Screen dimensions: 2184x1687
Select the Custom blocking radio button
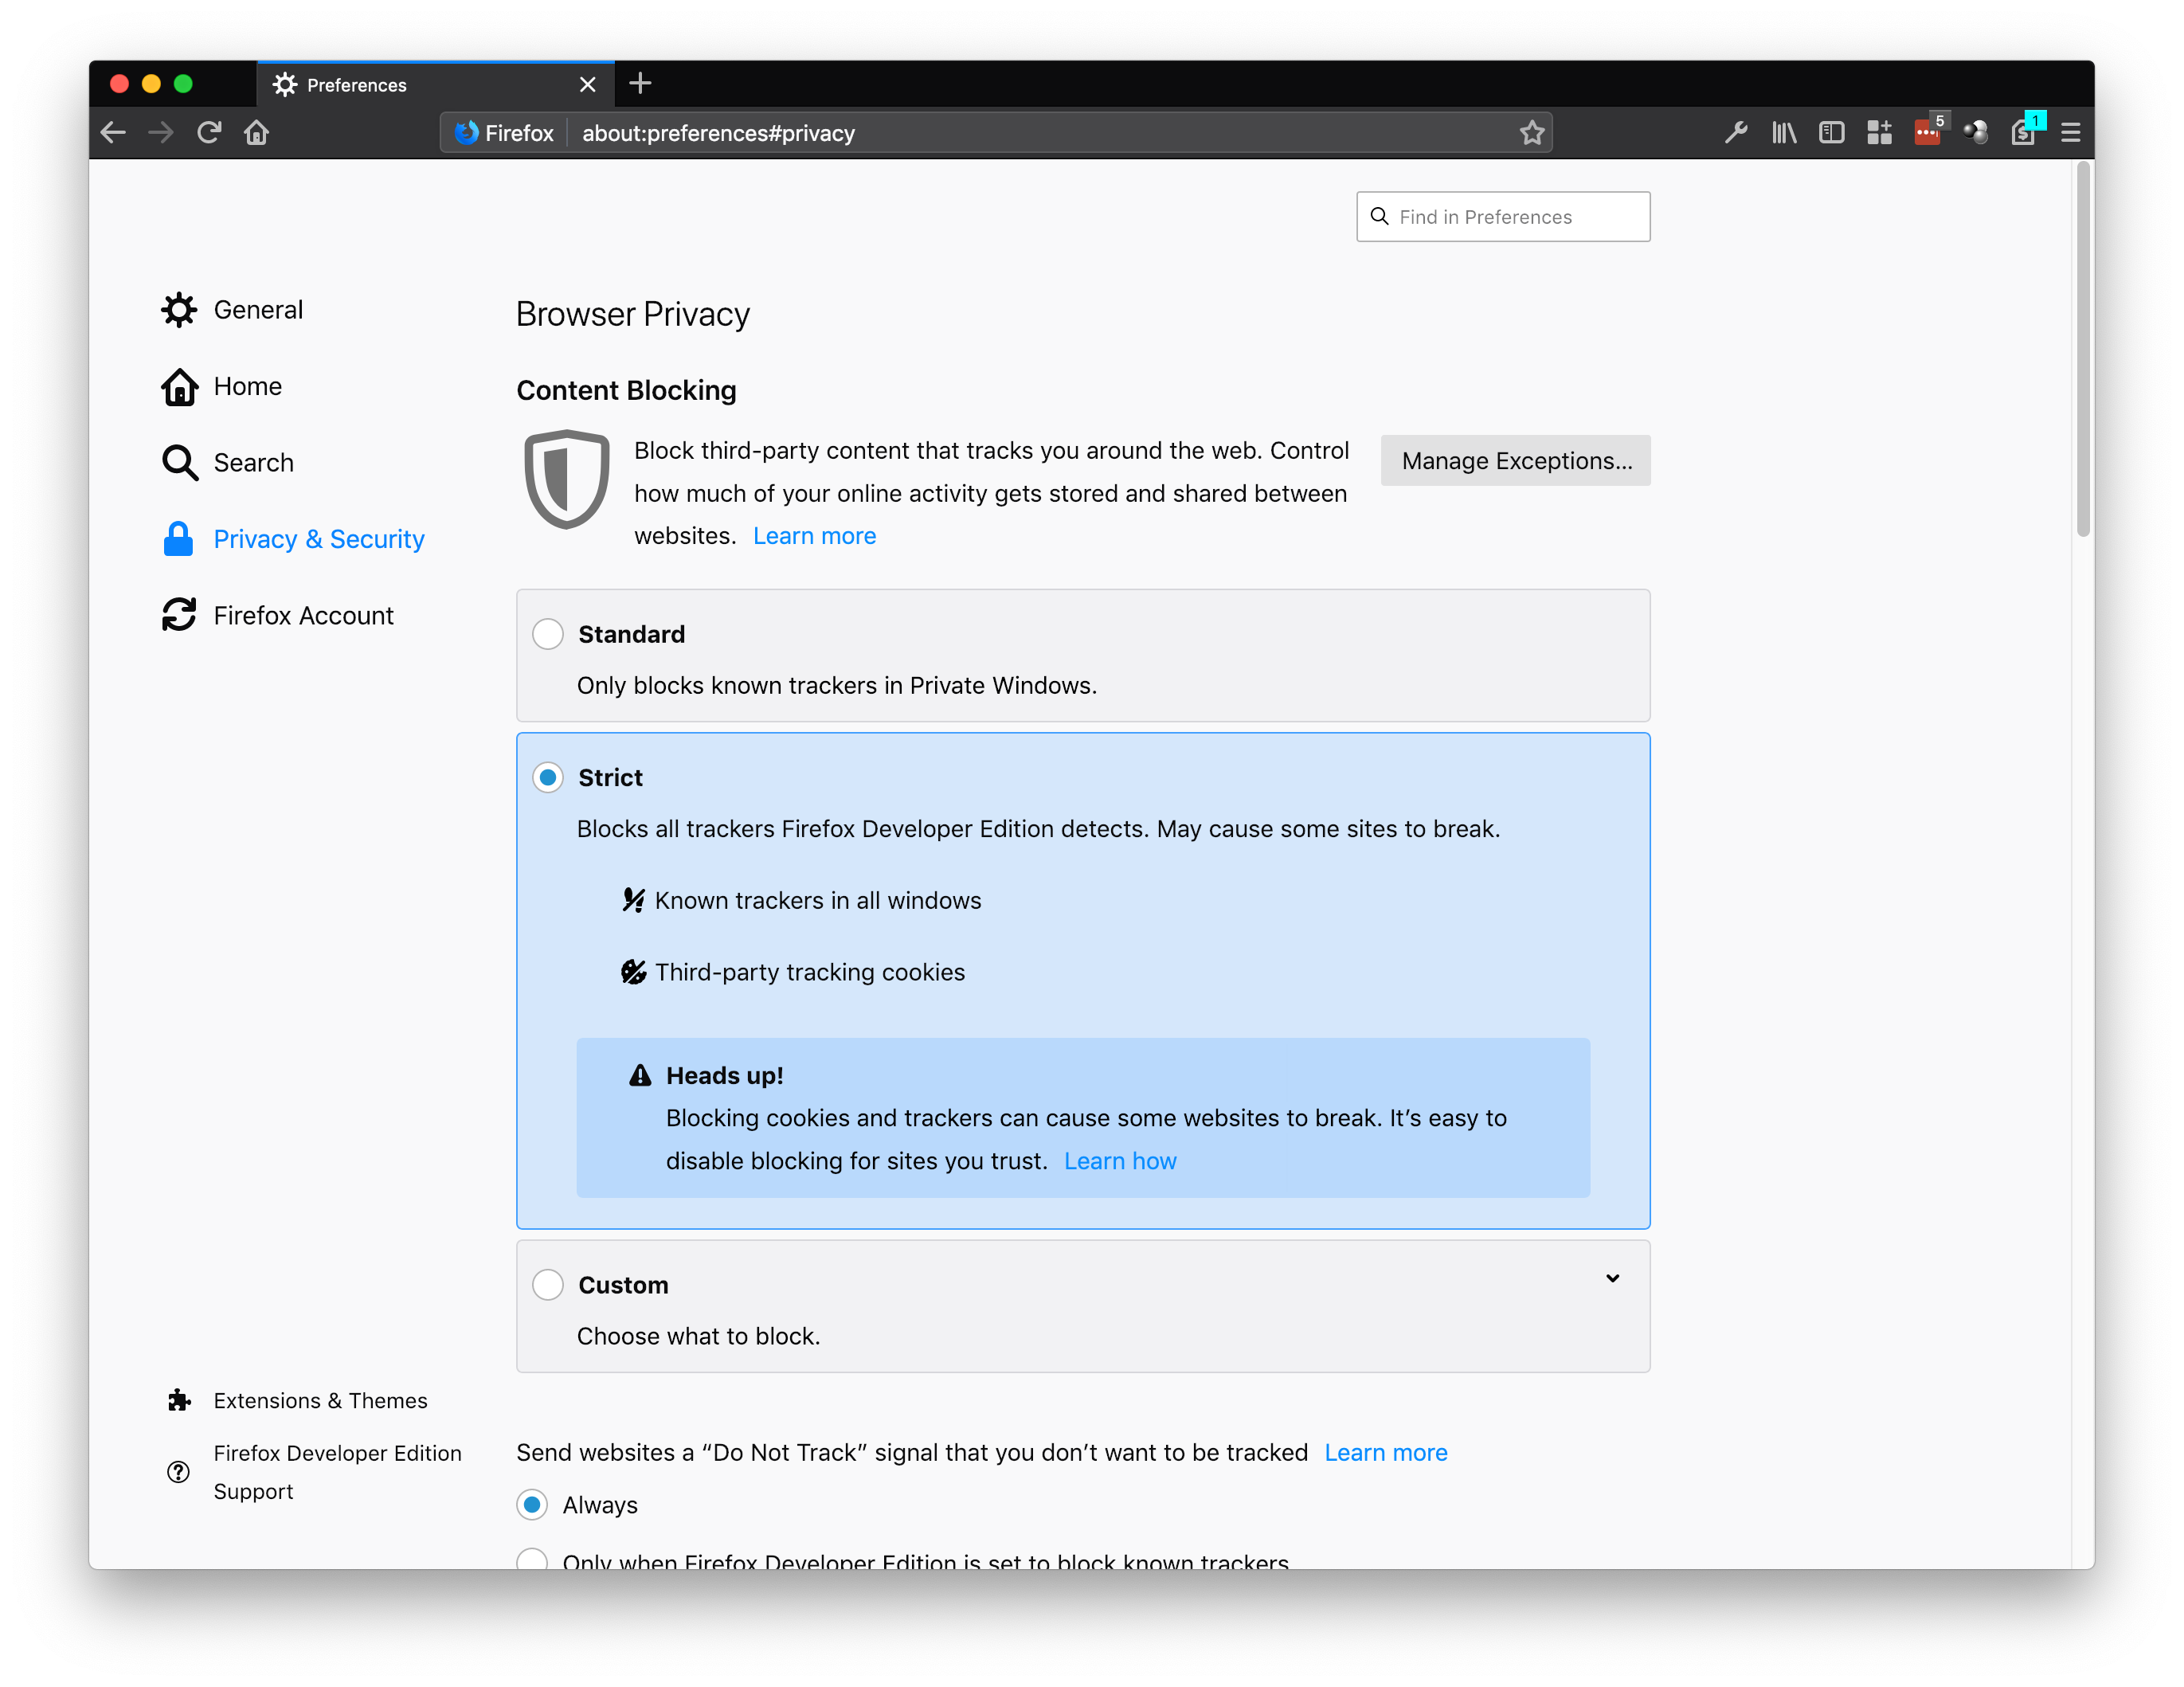click(548, 1285)
